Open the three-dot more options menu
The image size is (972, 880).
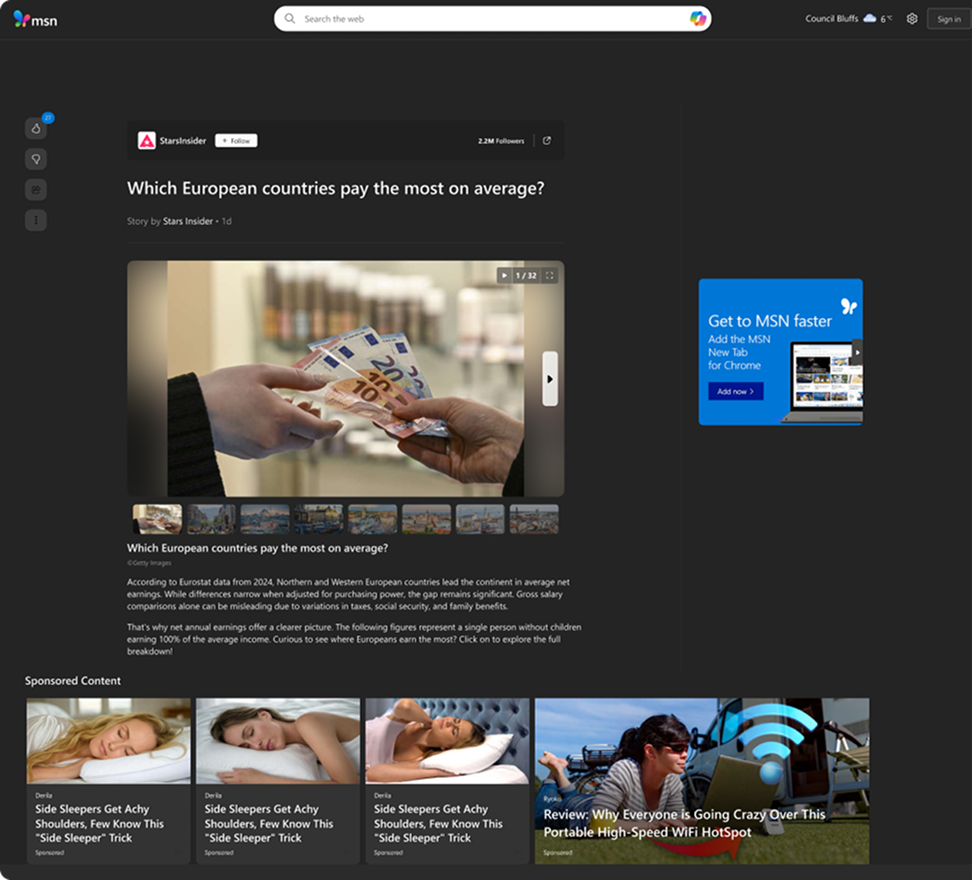pyautogui.click(x=36, y=220)
